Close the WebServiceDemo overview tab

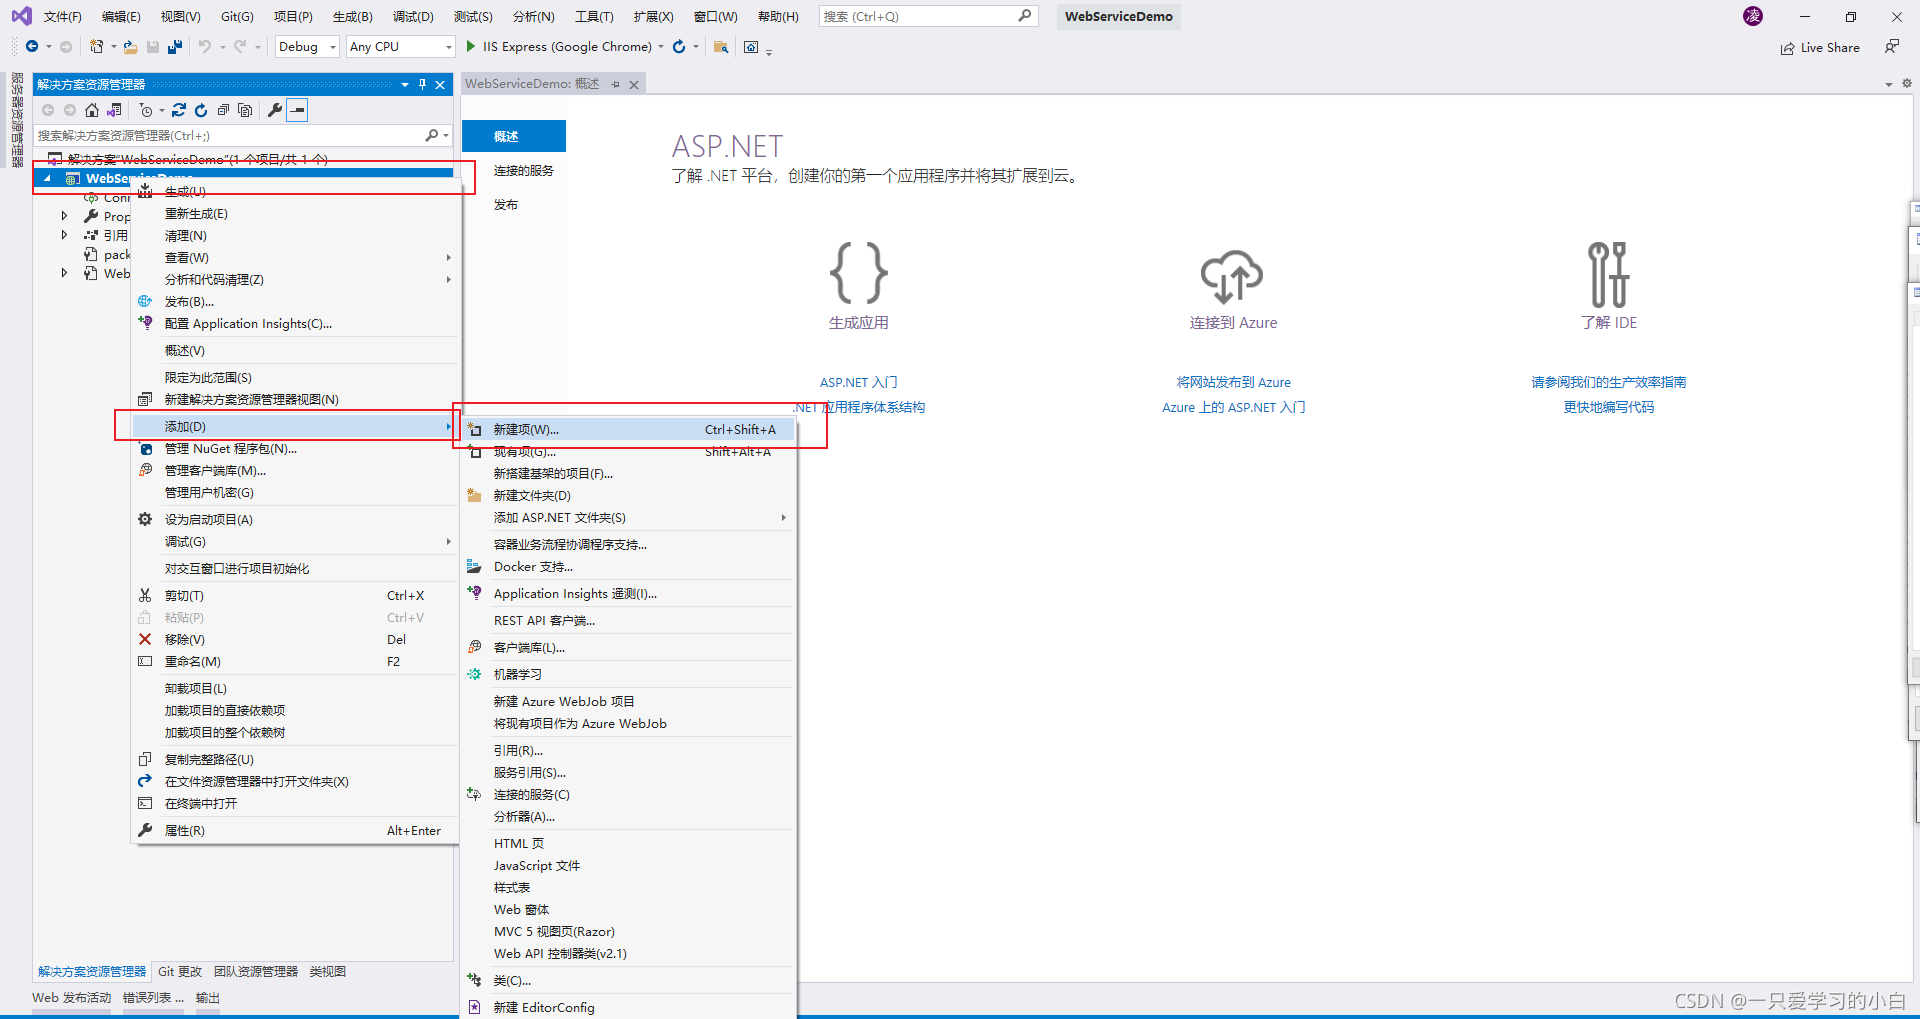click(x=634, y=85)
